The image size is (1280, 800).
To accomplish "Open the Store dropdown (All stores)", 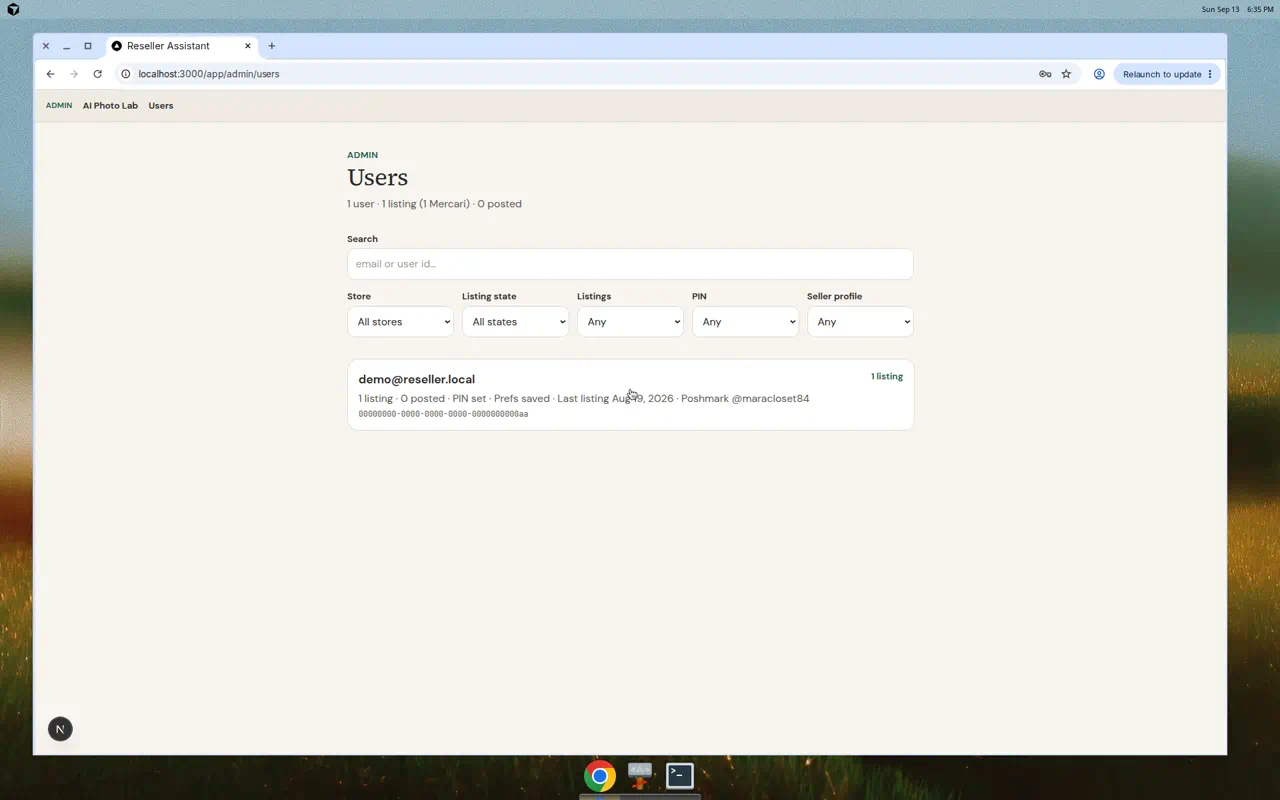I will pos(400,322).
